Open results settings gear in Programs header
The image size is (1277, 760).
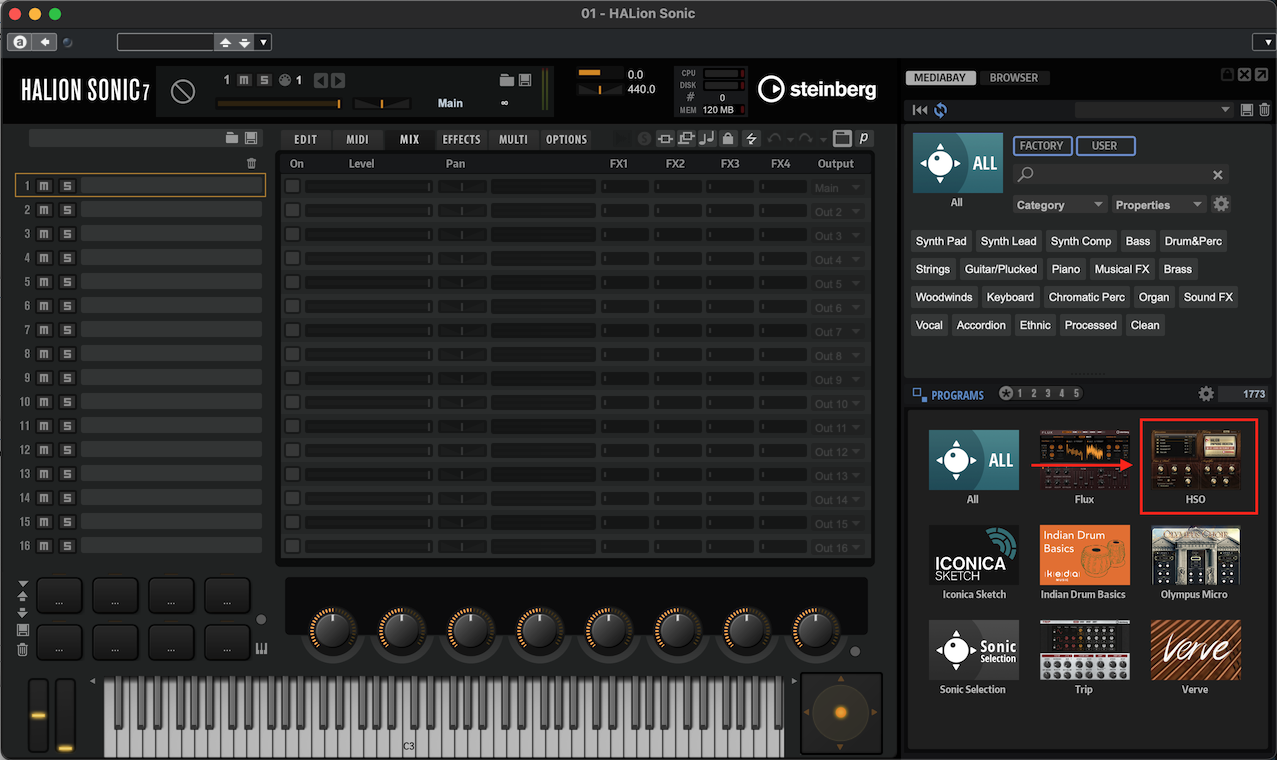pos(1206,394)
